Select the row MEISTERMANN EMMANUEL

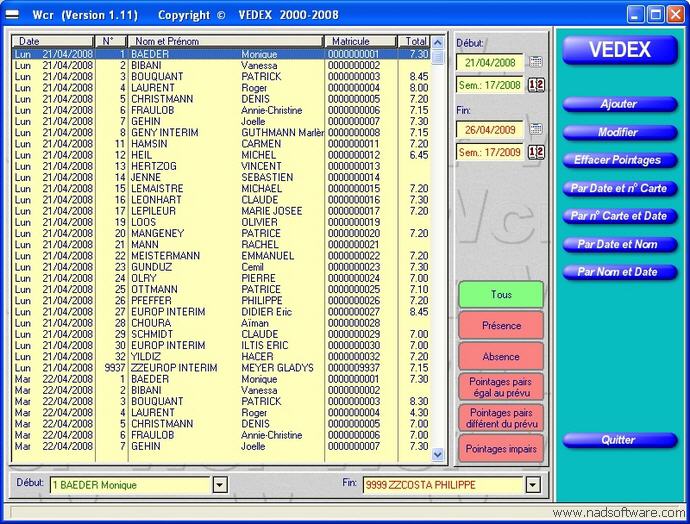click(x=221, y=256)
